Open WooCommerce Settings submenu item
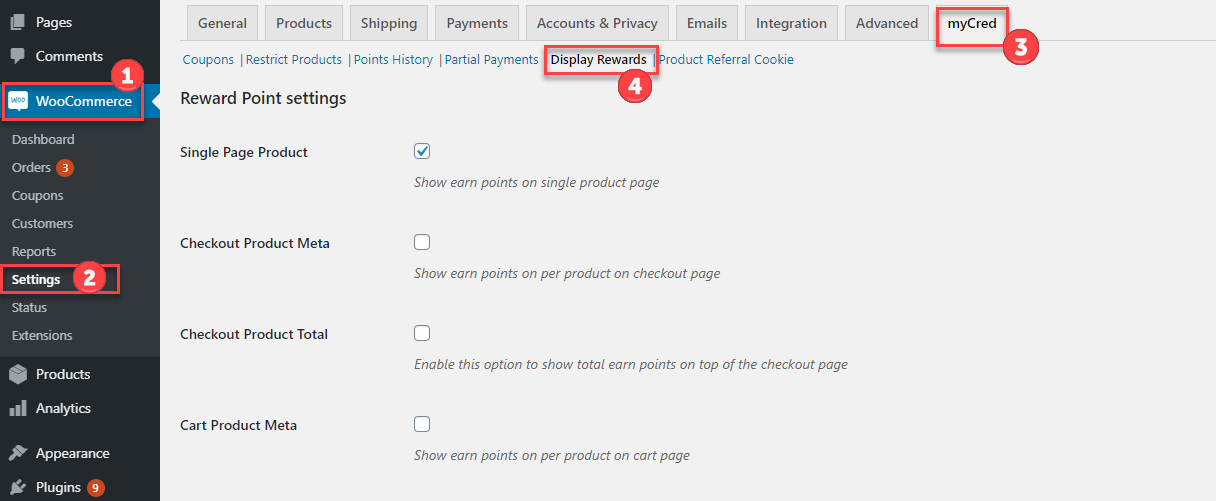 (x=36, y=279)
